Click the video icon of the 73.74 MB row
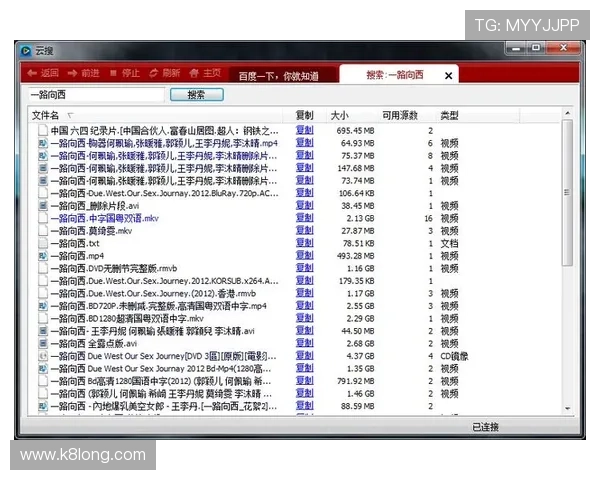Viewport: 600px width, 480px height. coord(43,181)
